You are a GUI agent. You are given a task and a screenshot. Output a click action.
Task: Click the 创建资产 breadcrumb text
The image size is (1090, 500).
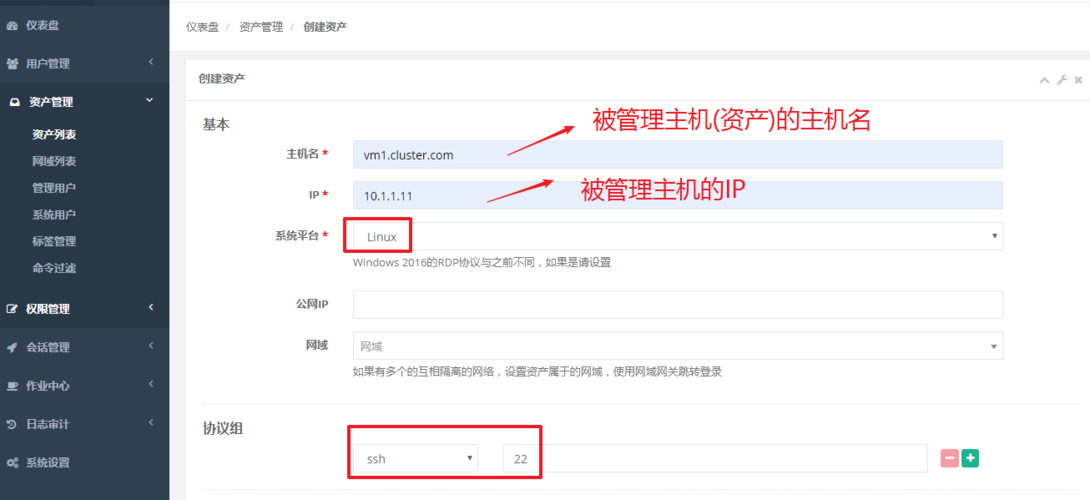point(325,27)
